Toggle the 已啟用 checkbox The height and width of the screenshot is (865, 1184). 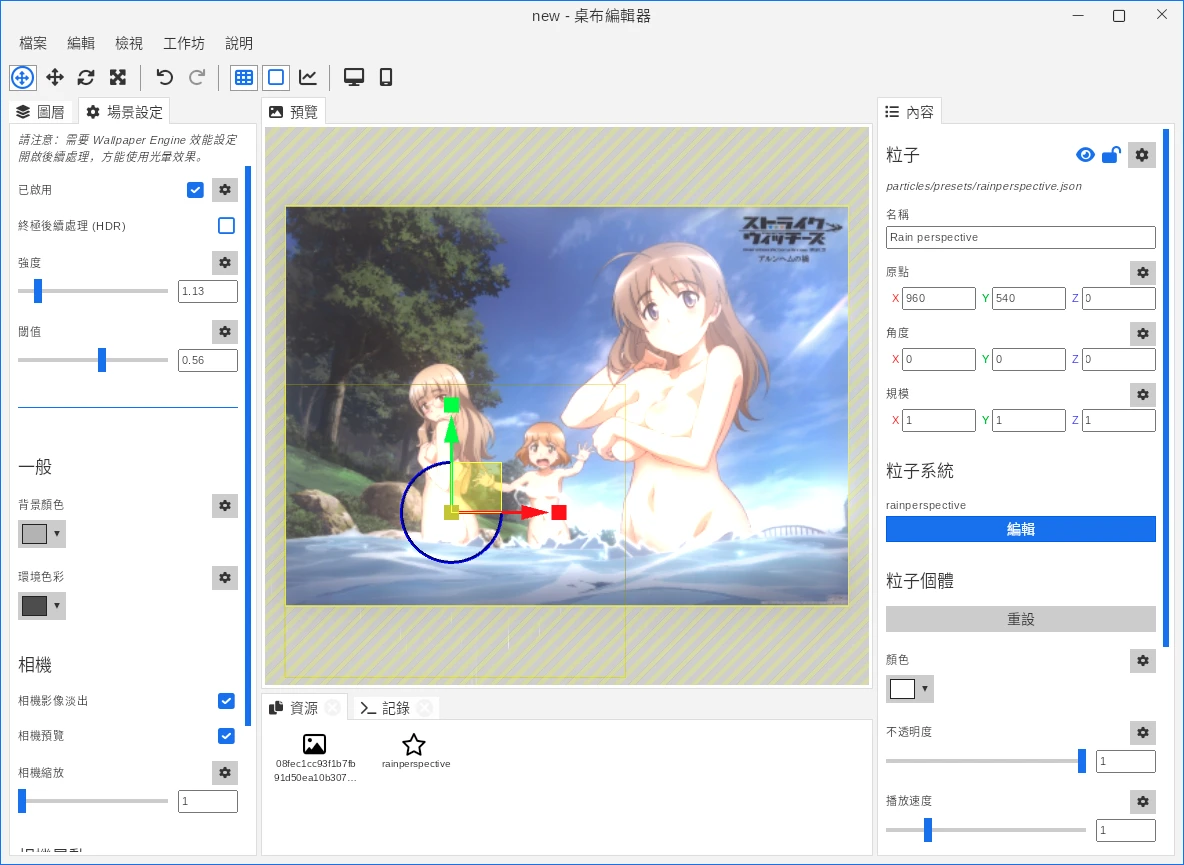coord(196,189)
